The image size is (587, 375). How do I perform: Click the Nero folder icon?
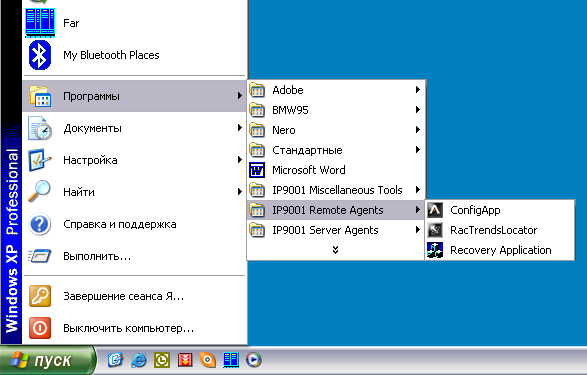click(x=257, y=130)
